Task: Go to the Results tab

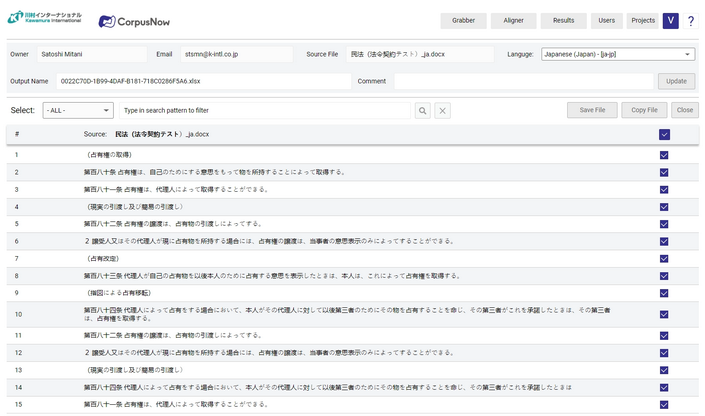Action: [563, 21]
